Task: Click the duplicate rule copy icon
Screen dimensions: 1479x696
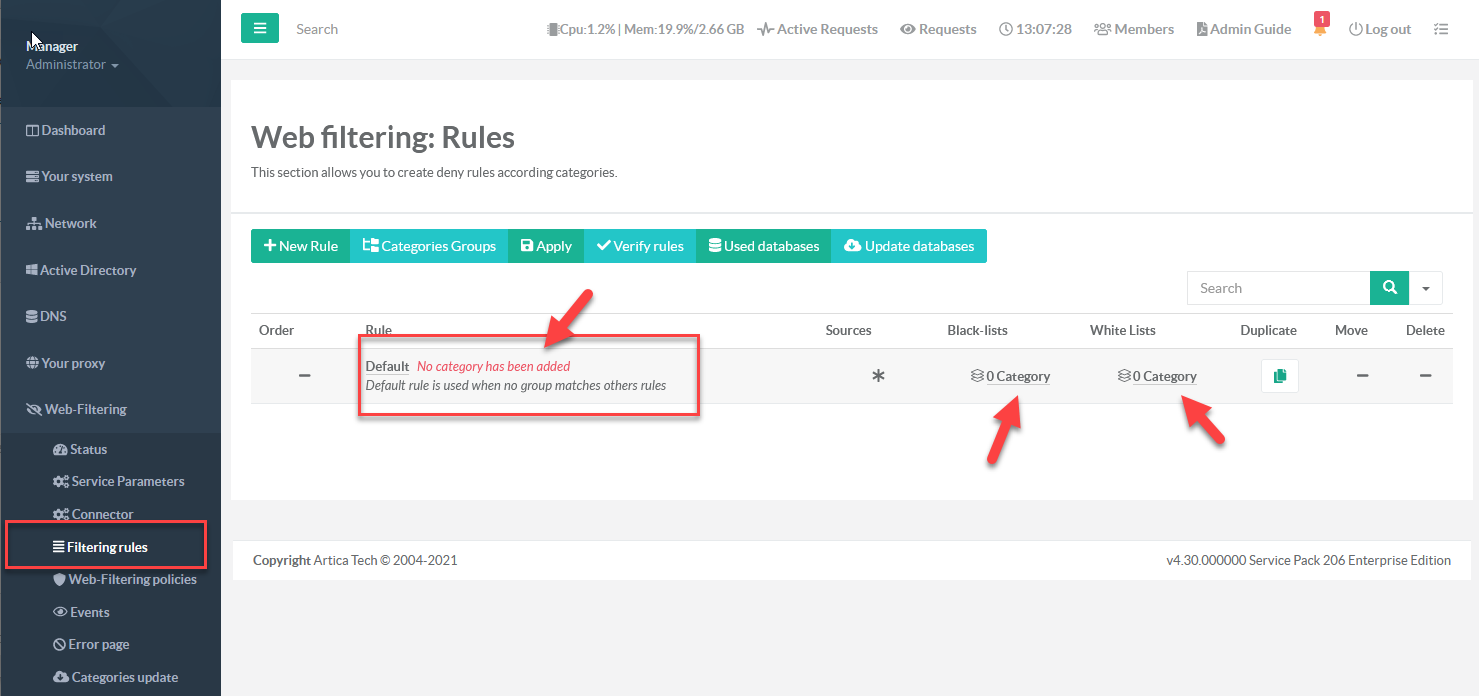Action: (1279, 376)
